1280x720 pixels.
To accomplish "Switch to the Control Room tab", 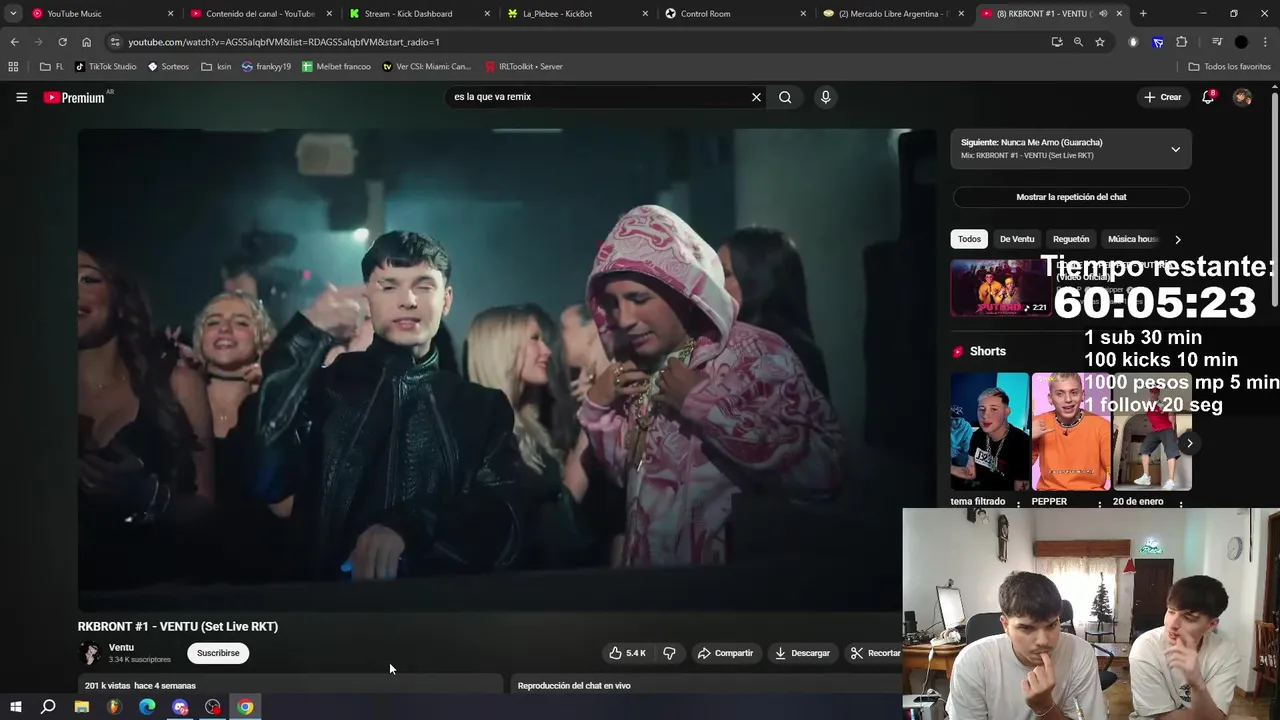I will pos(735,14).
